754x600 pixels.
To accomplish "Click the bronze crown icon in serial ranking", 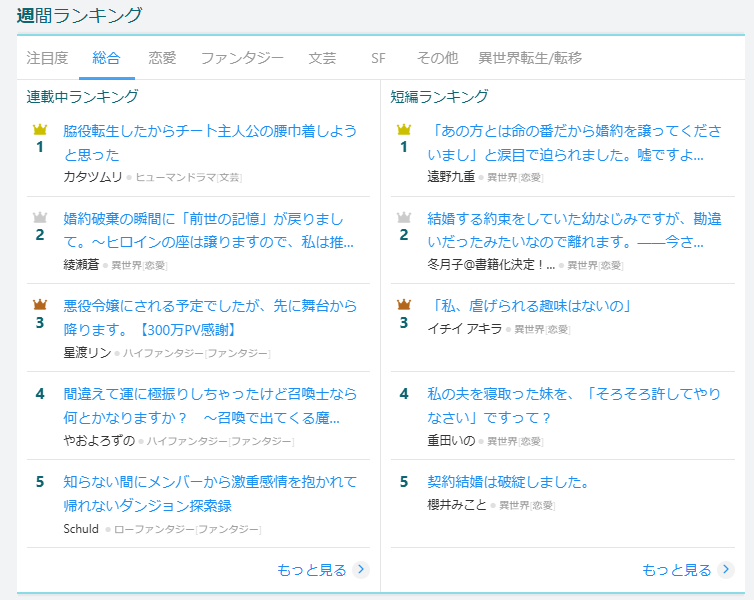I will click(x=40, y=304).
